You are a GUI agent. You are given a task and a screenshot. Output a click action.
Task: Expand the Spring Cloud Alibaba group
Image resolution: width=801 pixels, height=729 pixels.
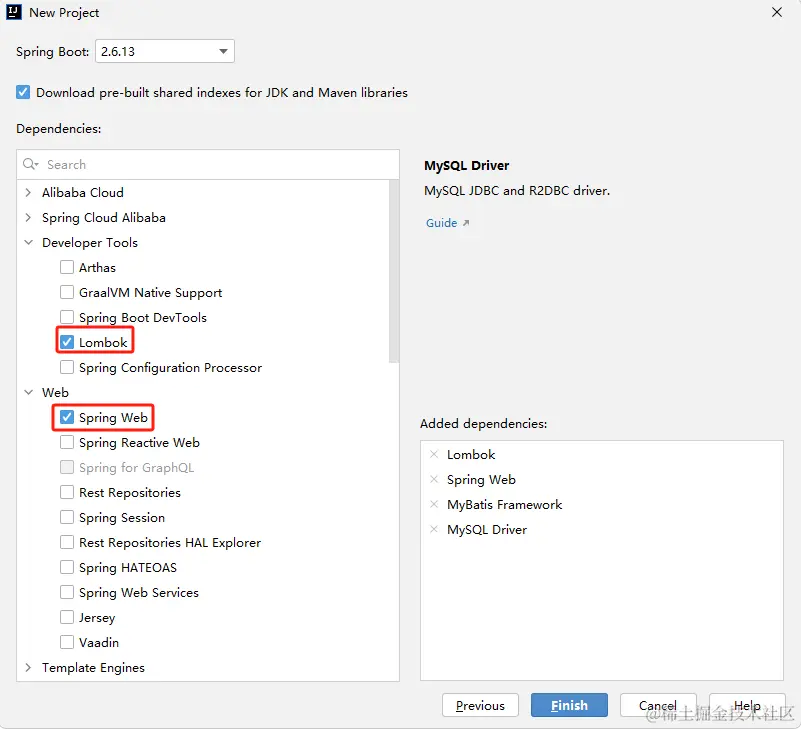[28, 218]
